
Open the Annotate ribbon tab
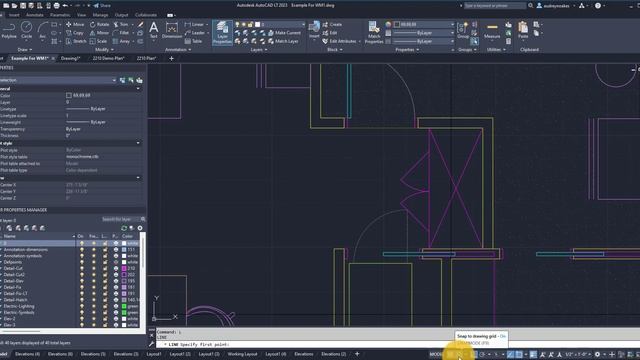click(x=35, y=15)
